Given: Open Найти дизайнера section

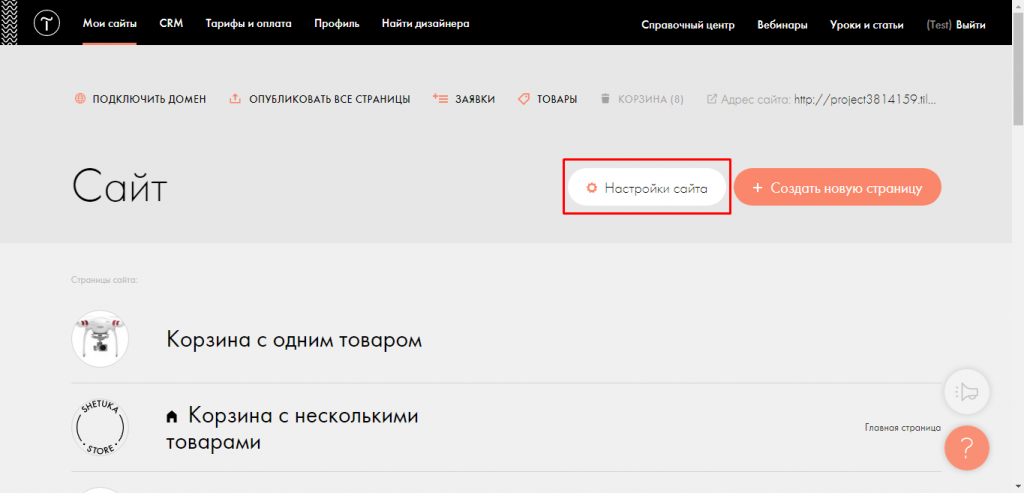Looking at the screenshot, I should click(x=425, y=24).
